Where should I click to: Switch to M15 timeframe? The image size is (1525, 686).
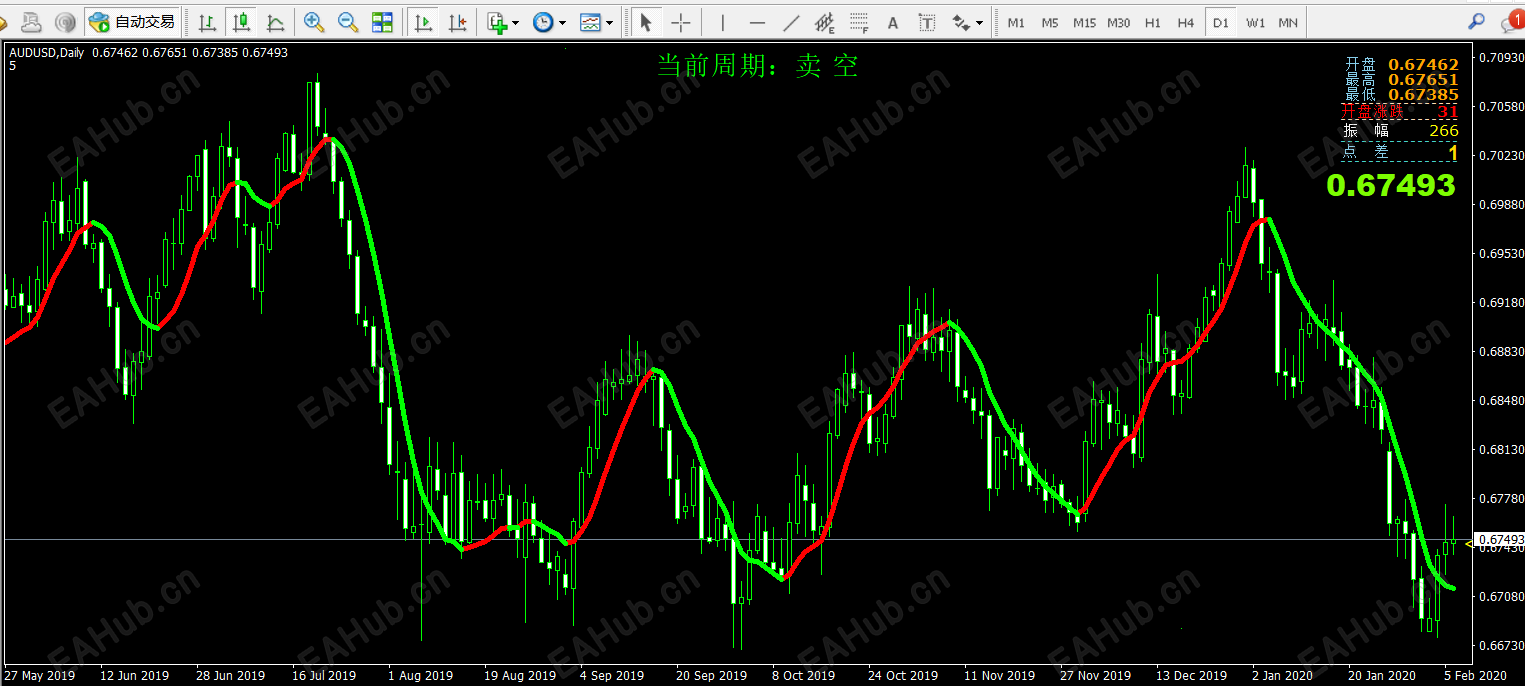click(x=1084, y=22)
